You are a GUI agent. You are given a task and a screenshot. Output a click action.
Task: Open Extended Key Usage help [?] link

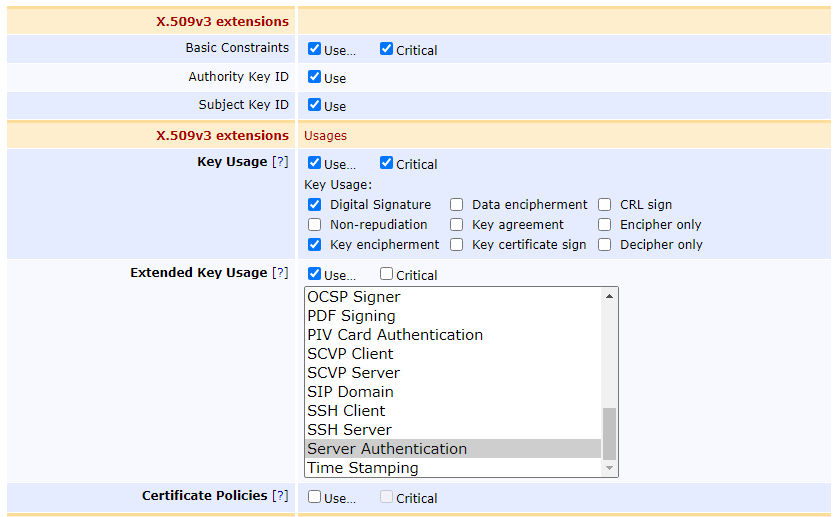pos(280,273)
